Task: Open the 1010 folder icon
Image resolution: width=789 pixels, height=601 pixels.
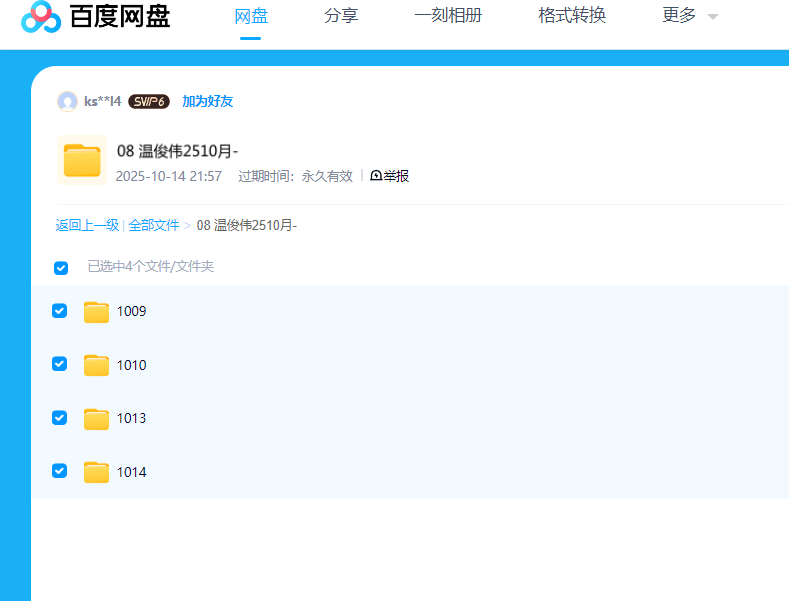Action: (96, 365)
